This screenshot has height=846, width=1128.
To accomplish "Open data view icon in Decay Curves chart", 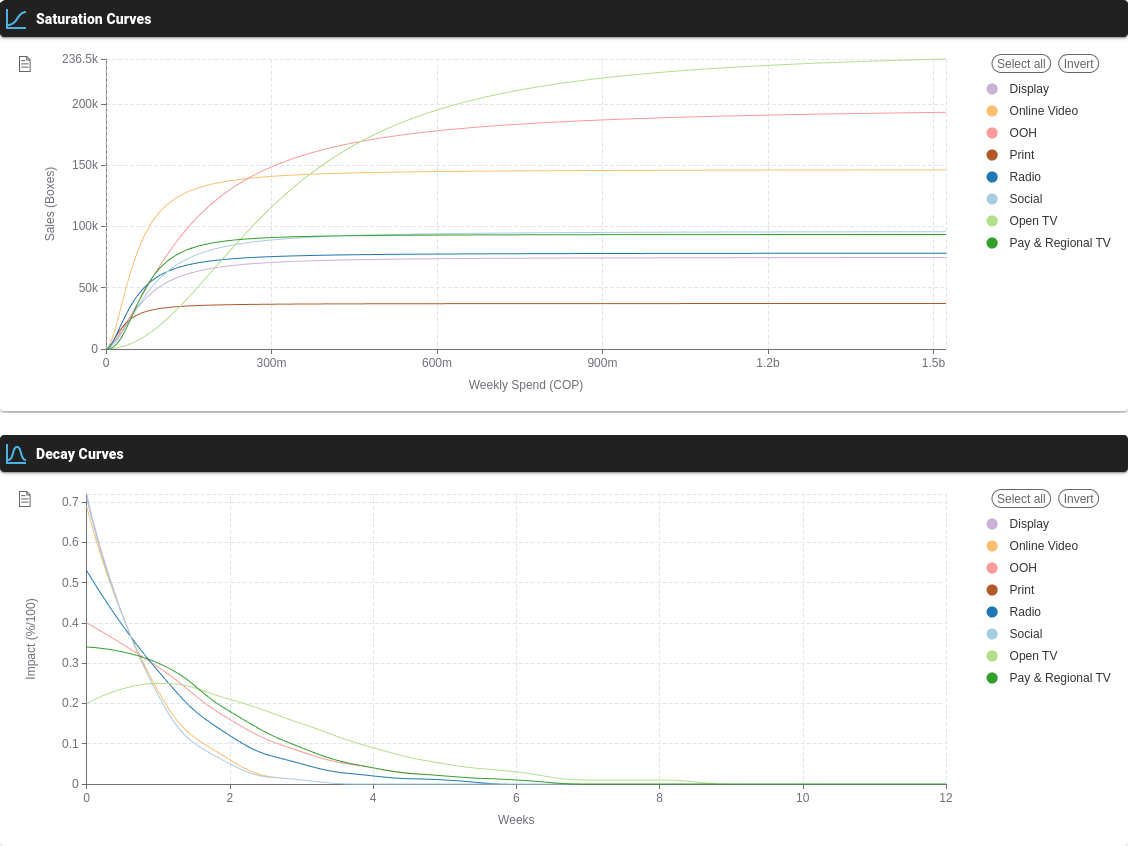I will [25, 499].
